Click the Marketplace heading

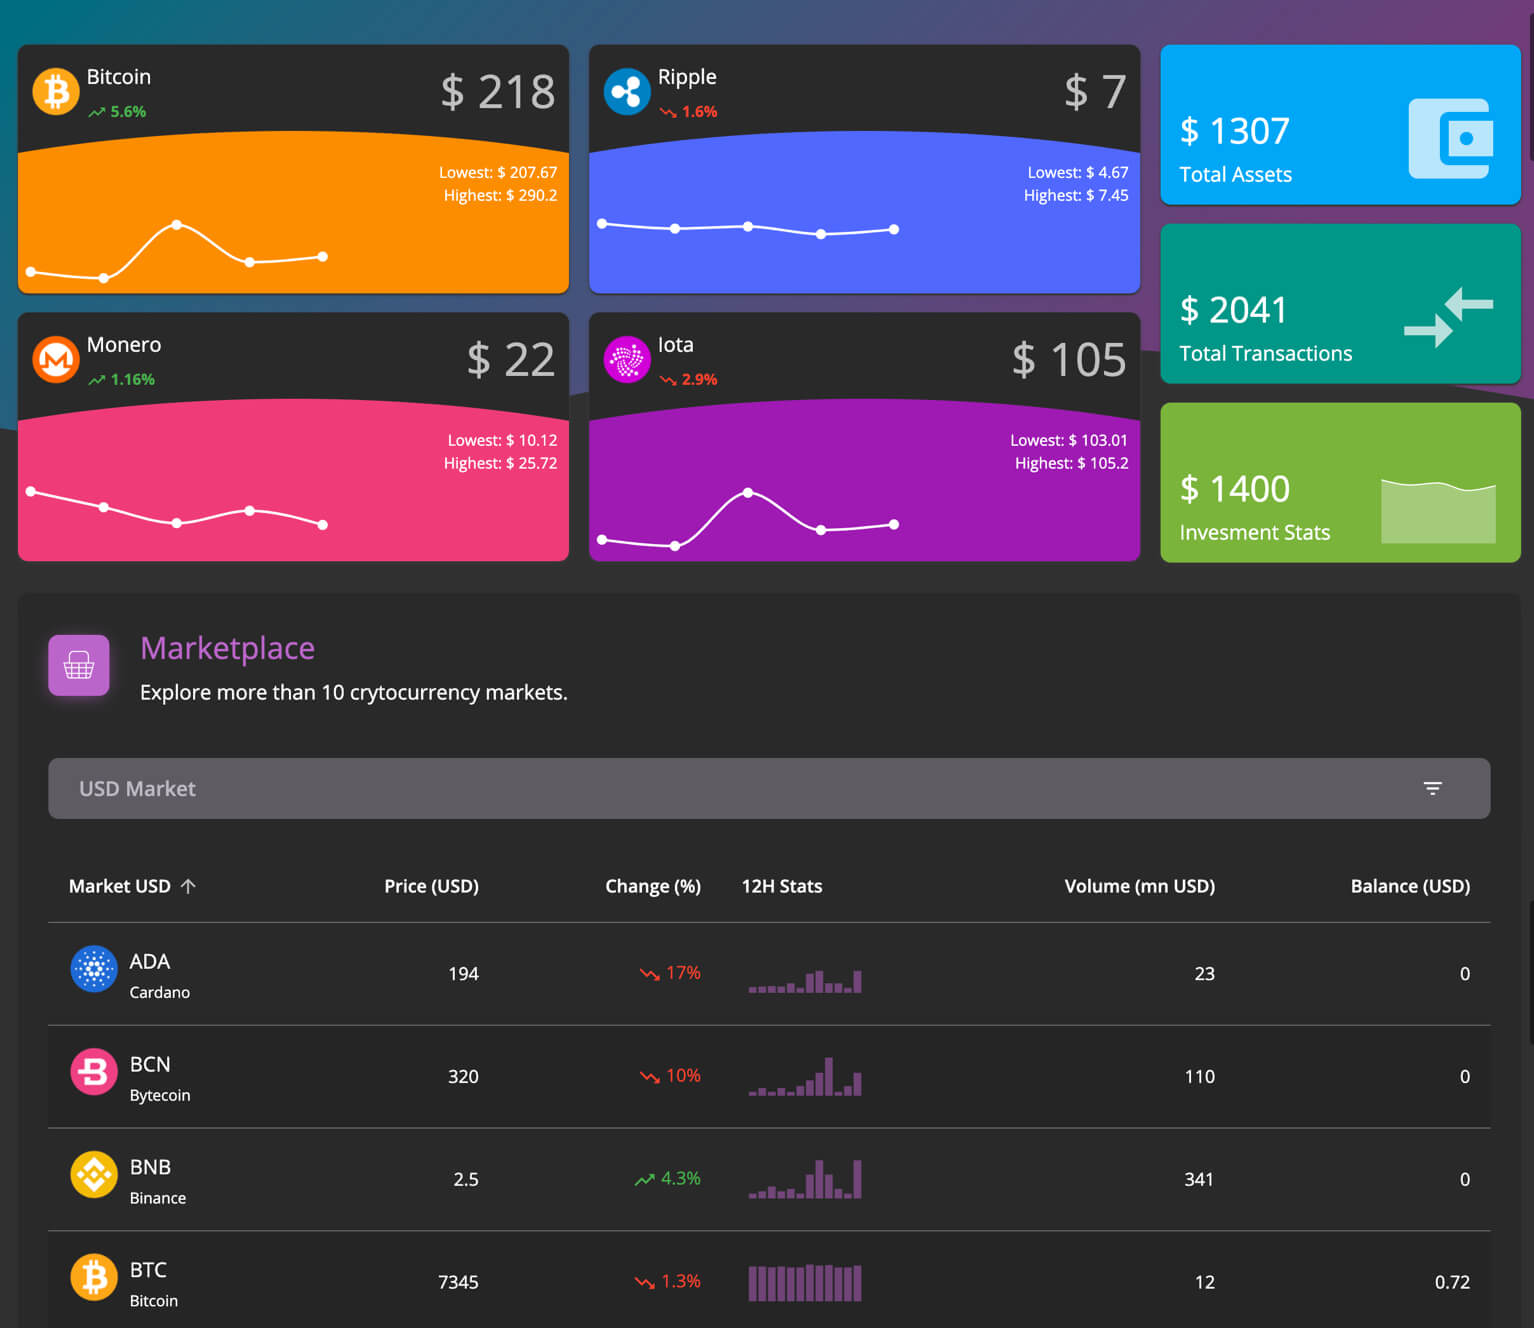click(227, 648)
